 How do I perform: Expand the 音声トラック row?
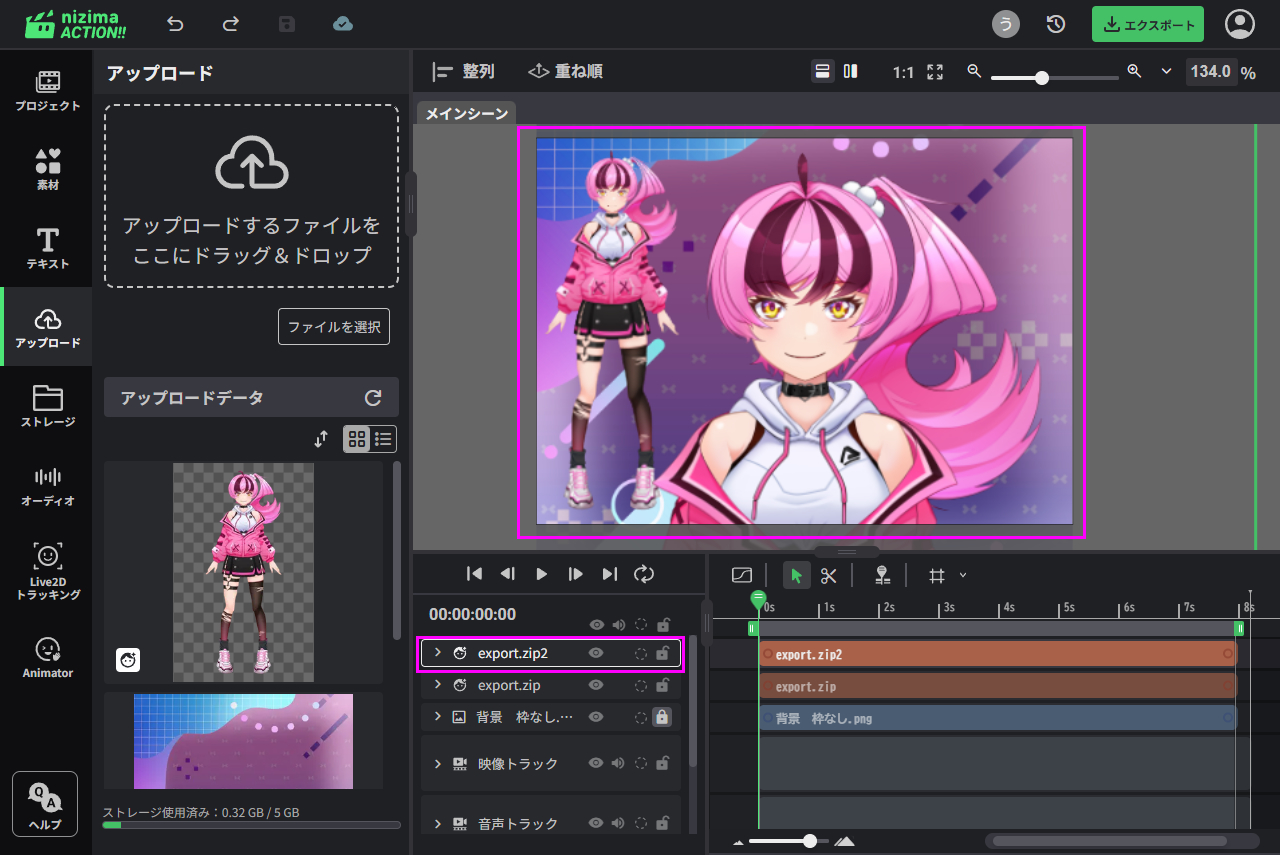coord(437,824)
